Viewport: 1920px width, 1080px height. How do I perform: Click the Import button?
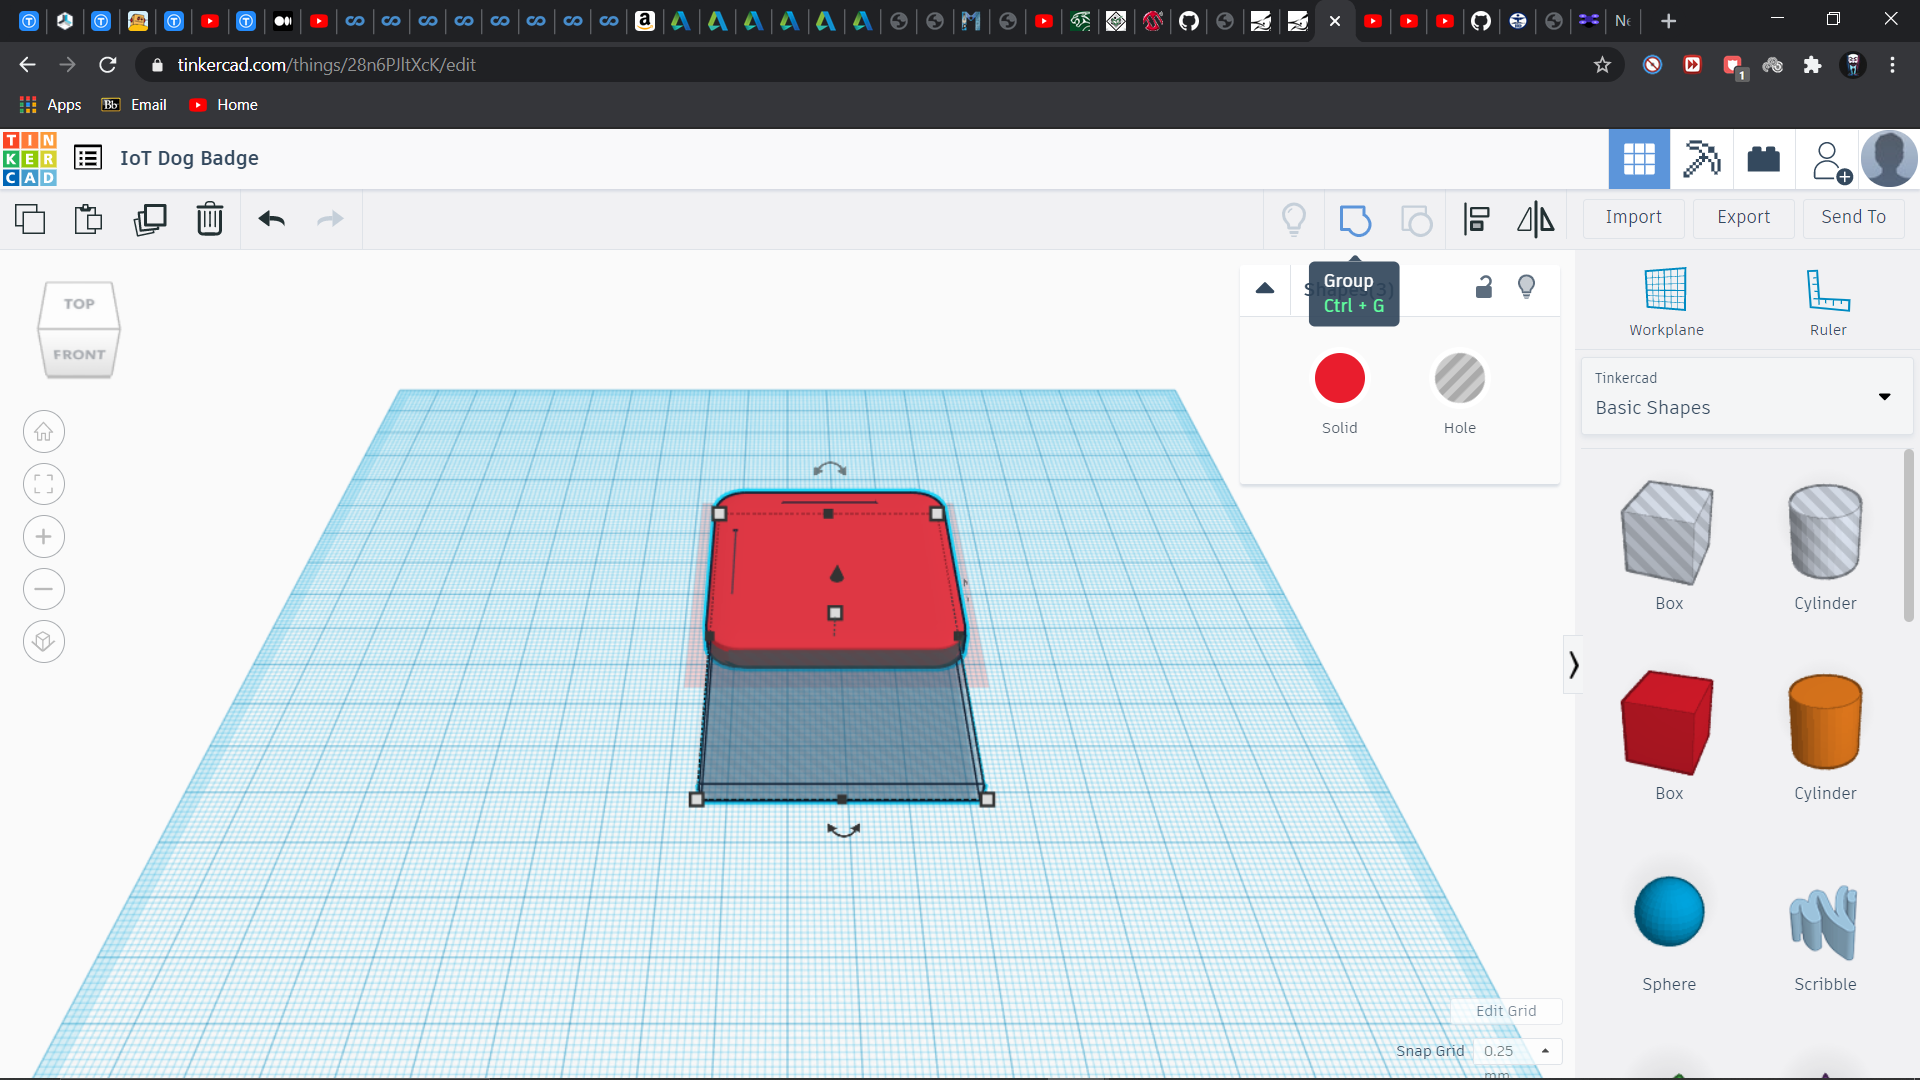point(1633,217)
